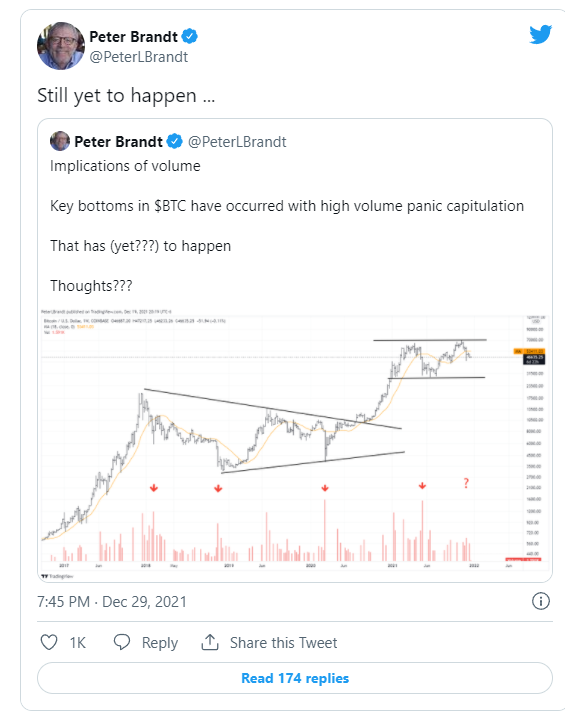The image size is (565, 715).
Task: Click the verified badge in the quoted tweet
Action: coord(174,141)
